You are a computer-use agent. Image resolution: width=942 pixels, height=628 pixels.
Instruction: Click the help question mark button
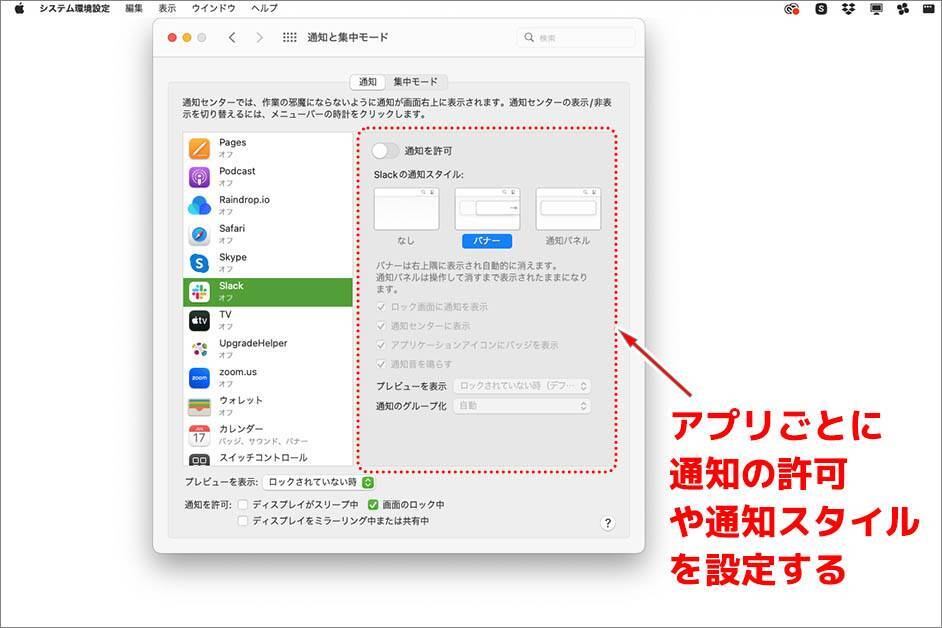click(607, 523)
